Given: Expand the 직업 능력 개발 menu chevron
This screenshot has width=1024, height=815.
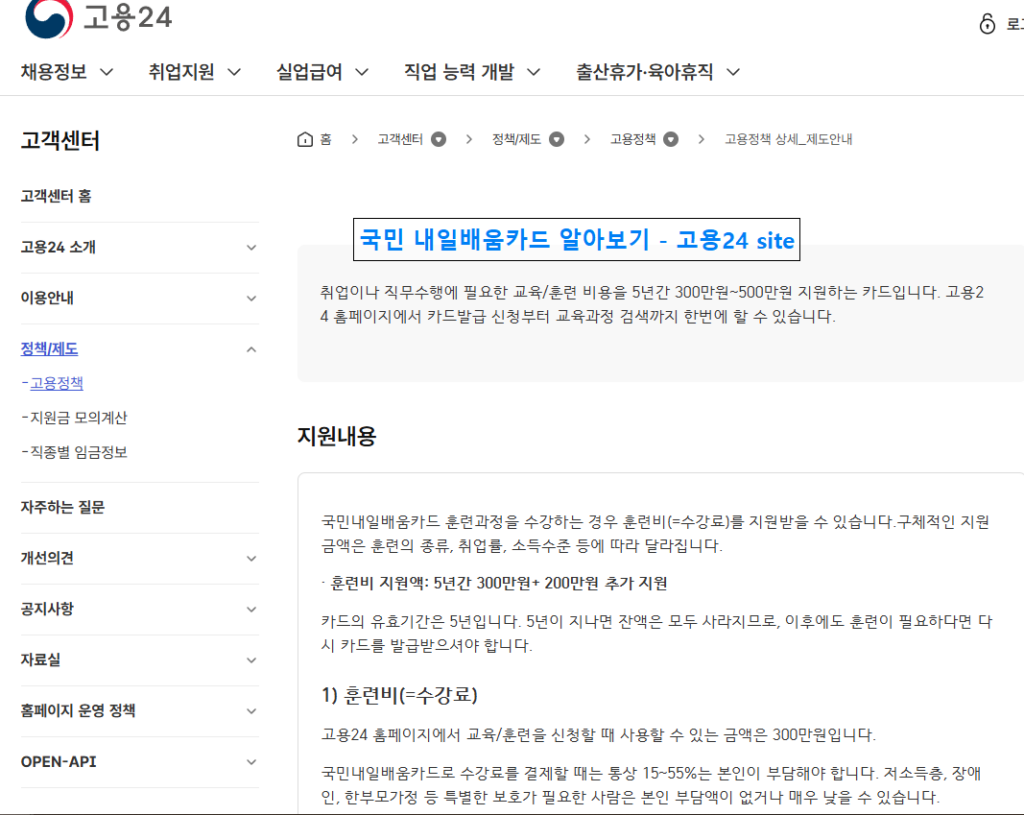Looking at the screenshot, I should coord(534,72).
